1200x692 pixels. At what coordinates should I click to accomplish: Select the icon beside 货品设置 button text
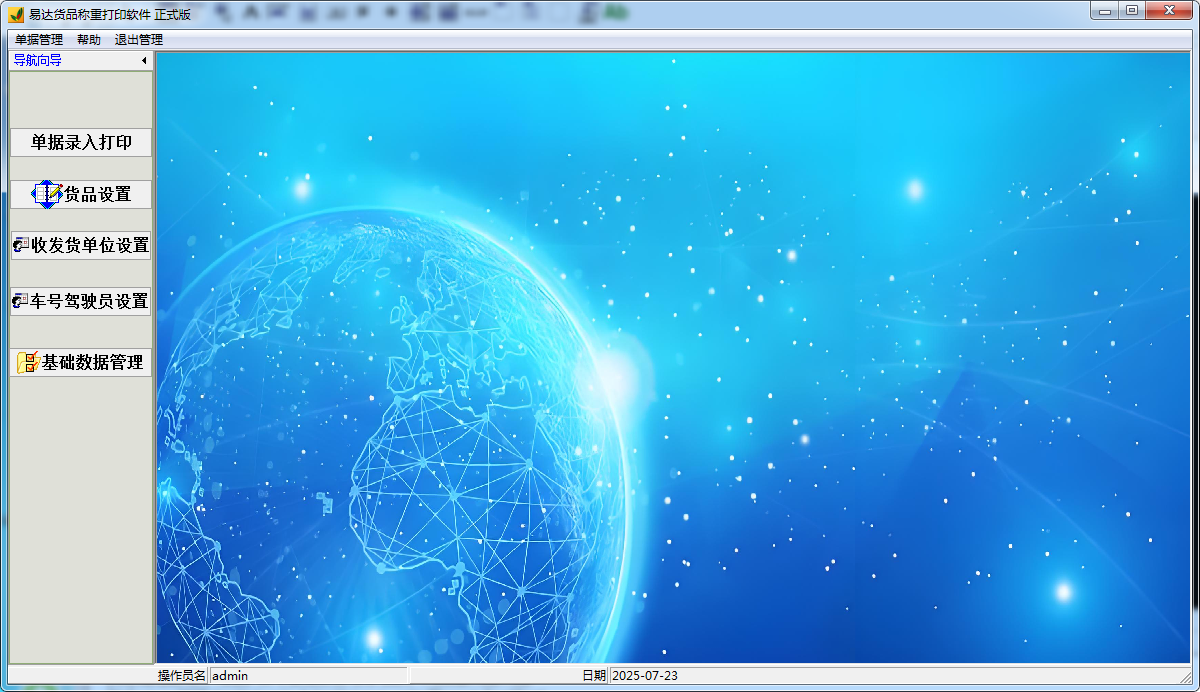(x=46, y=193)
